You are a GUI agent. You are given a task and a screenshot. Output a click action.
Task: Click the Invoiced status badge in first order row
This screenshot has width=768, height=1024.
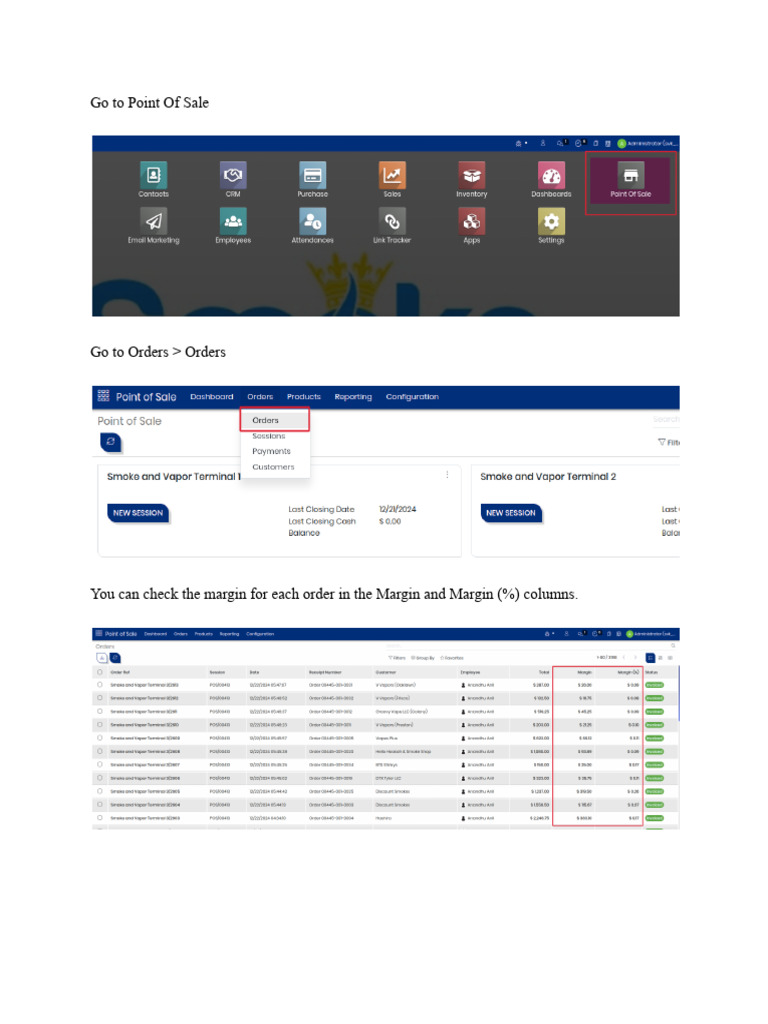coord(654,685)
